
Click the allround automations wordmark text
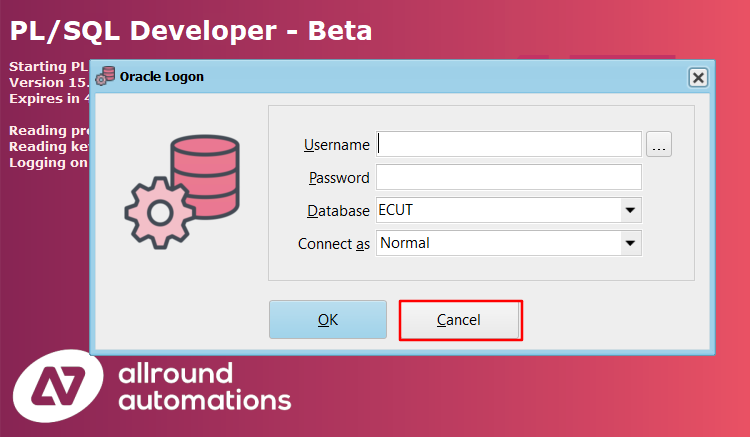204,388
